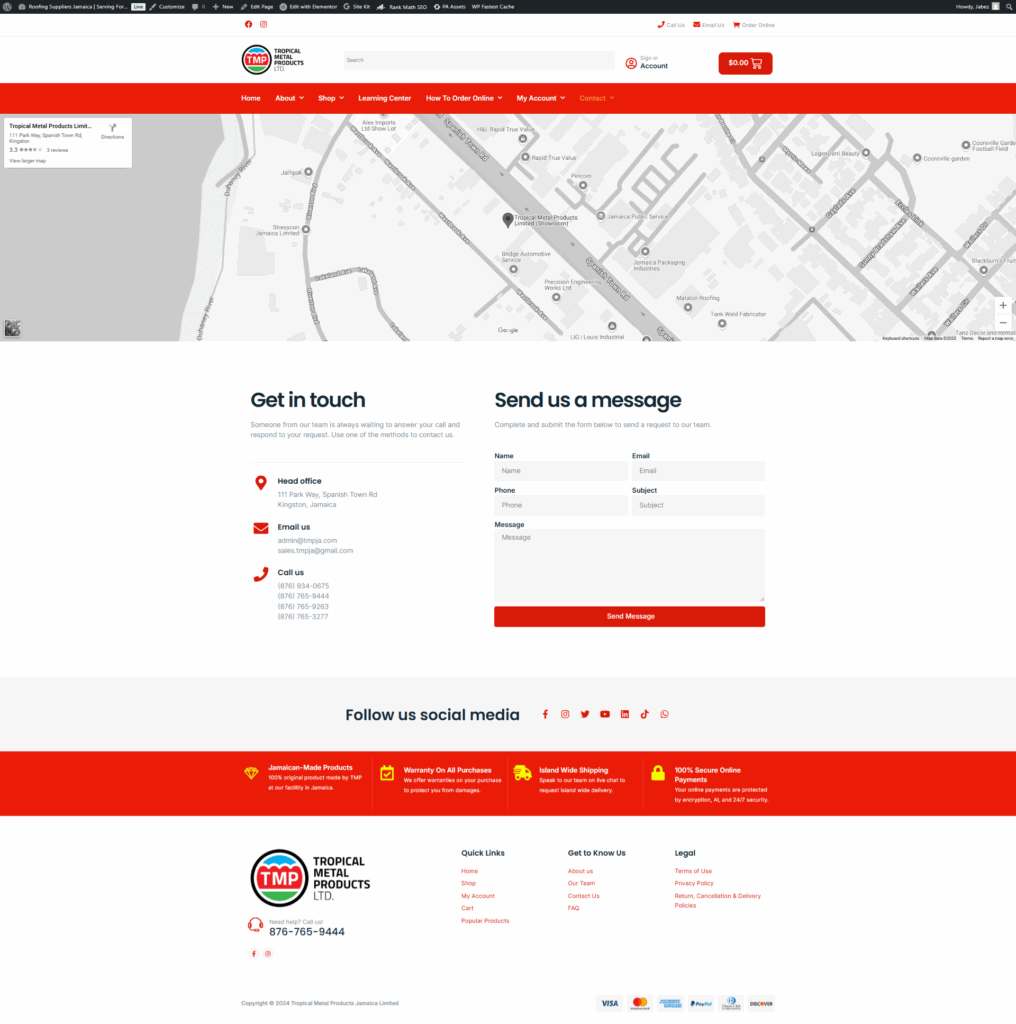Click the Directions icon on map card

113,129
